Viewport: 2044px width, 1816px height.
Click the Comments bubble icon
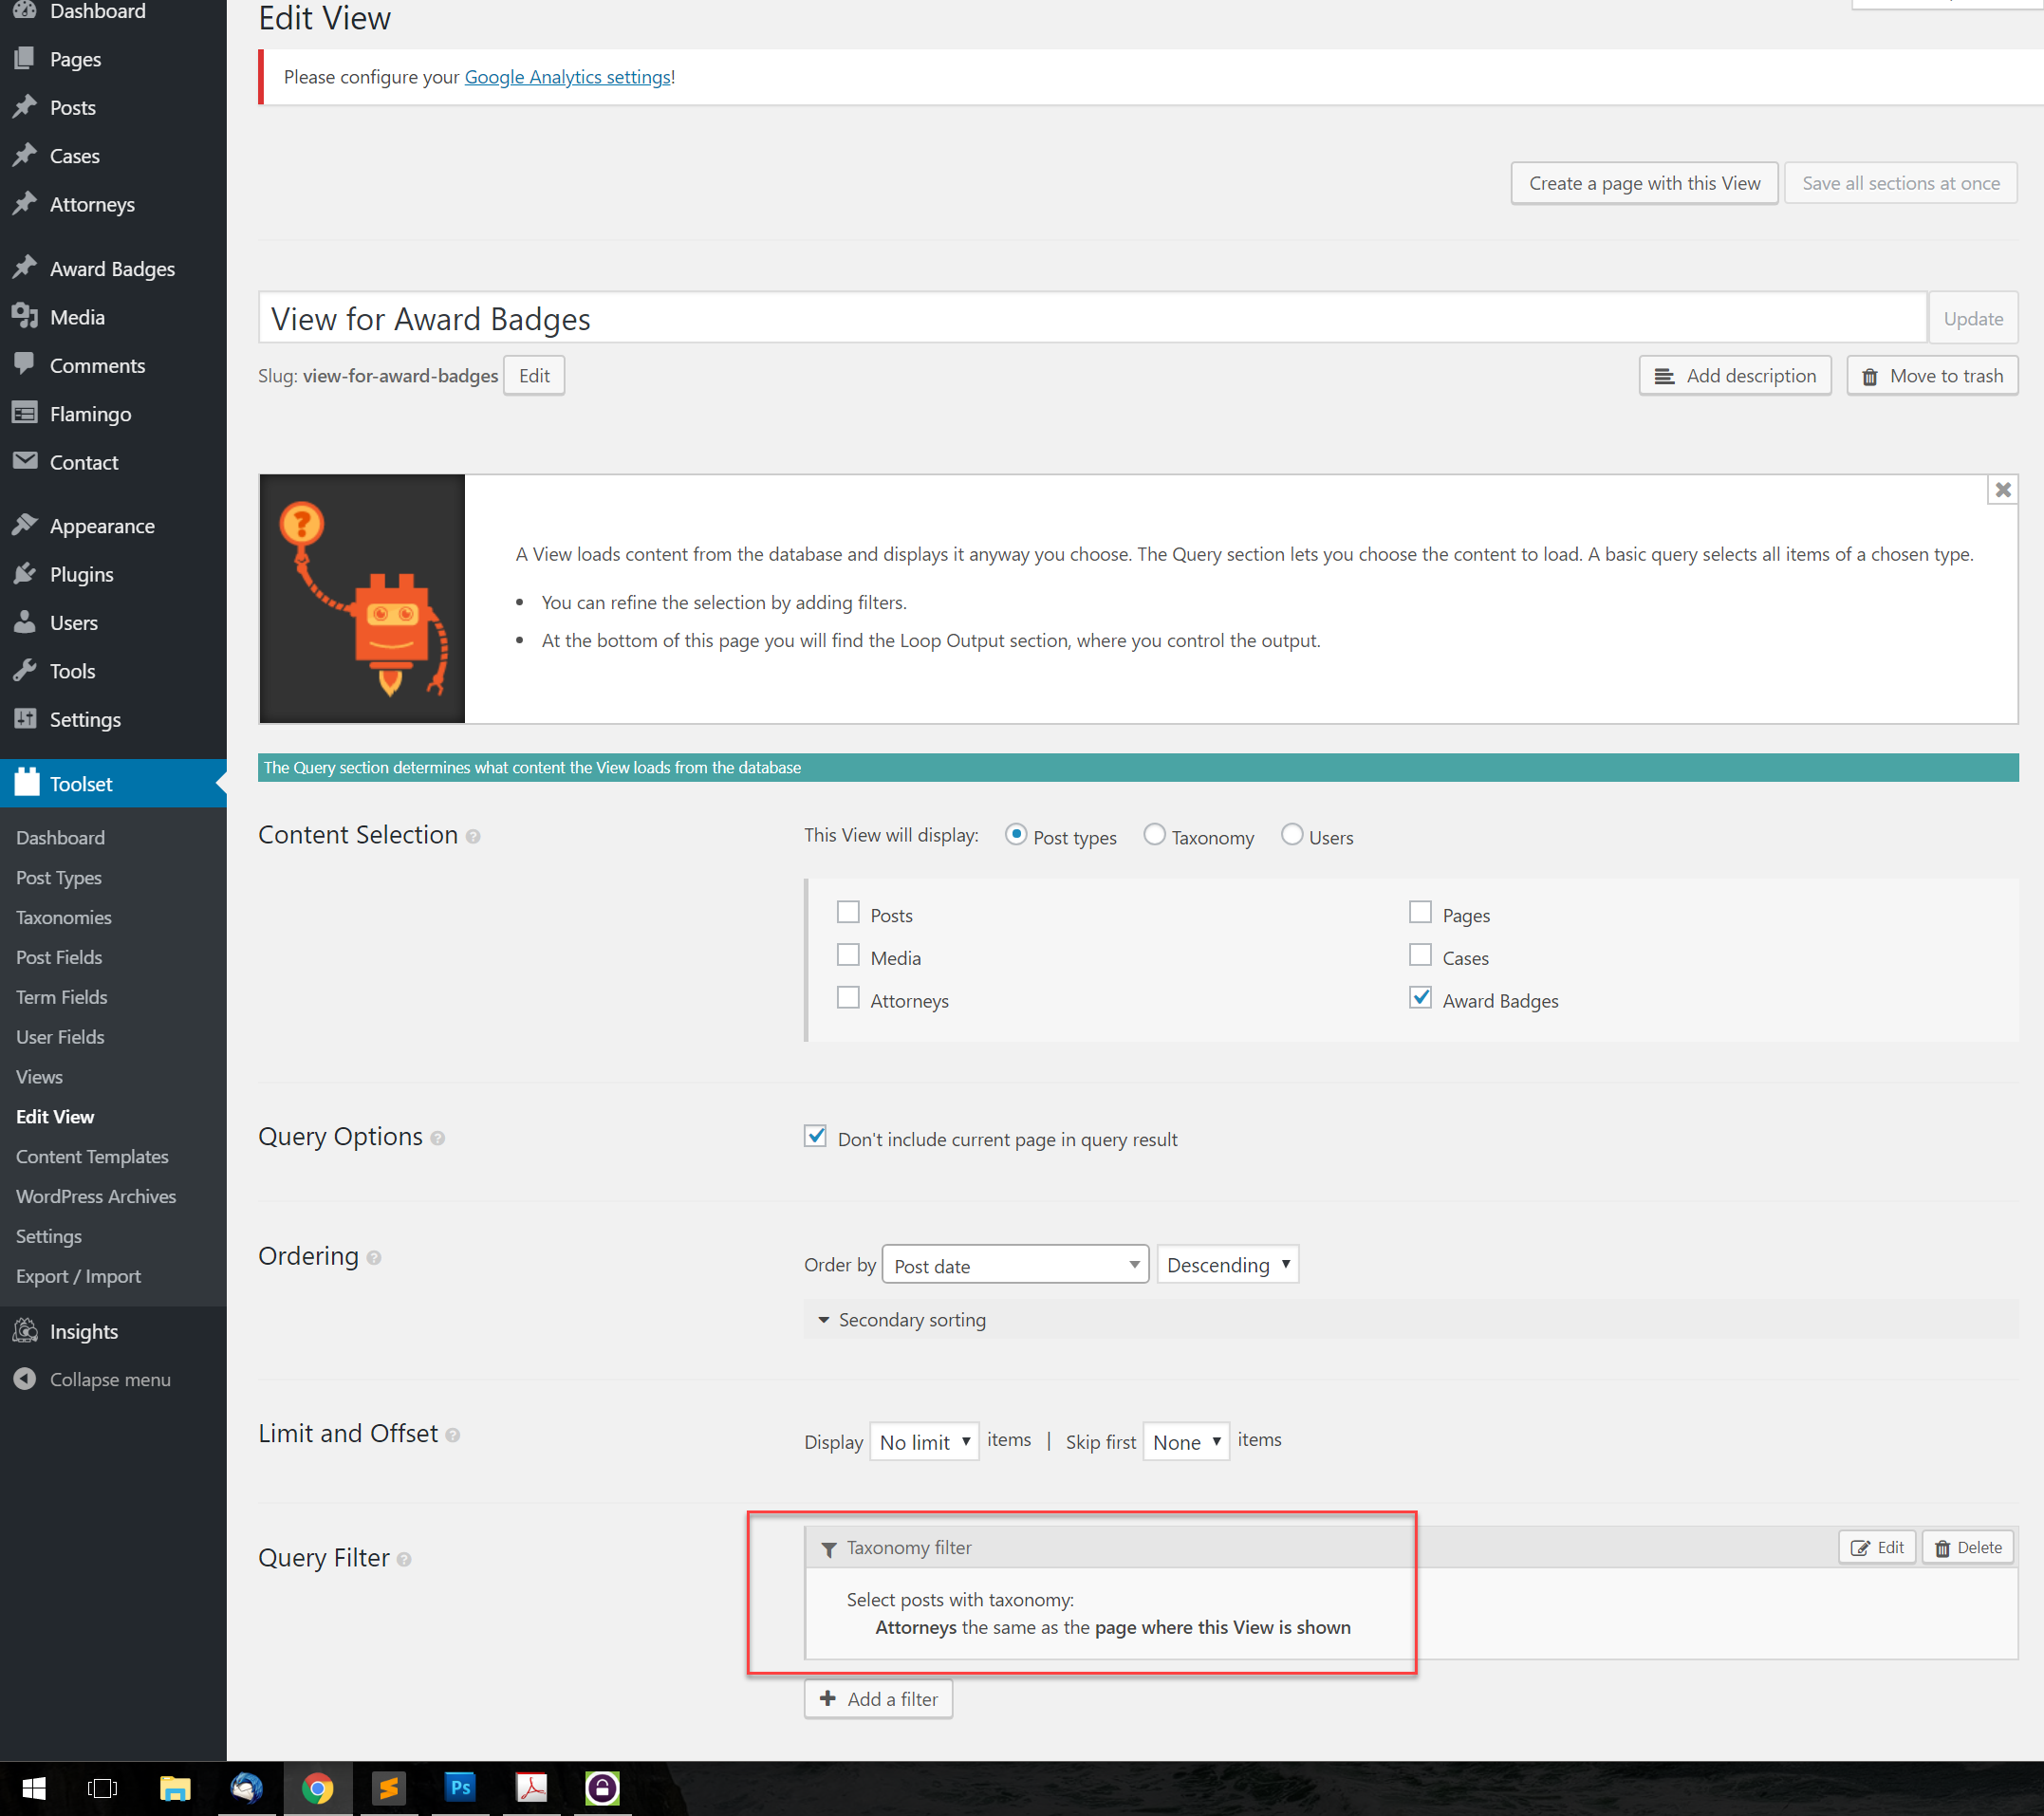tap(25, 365)
